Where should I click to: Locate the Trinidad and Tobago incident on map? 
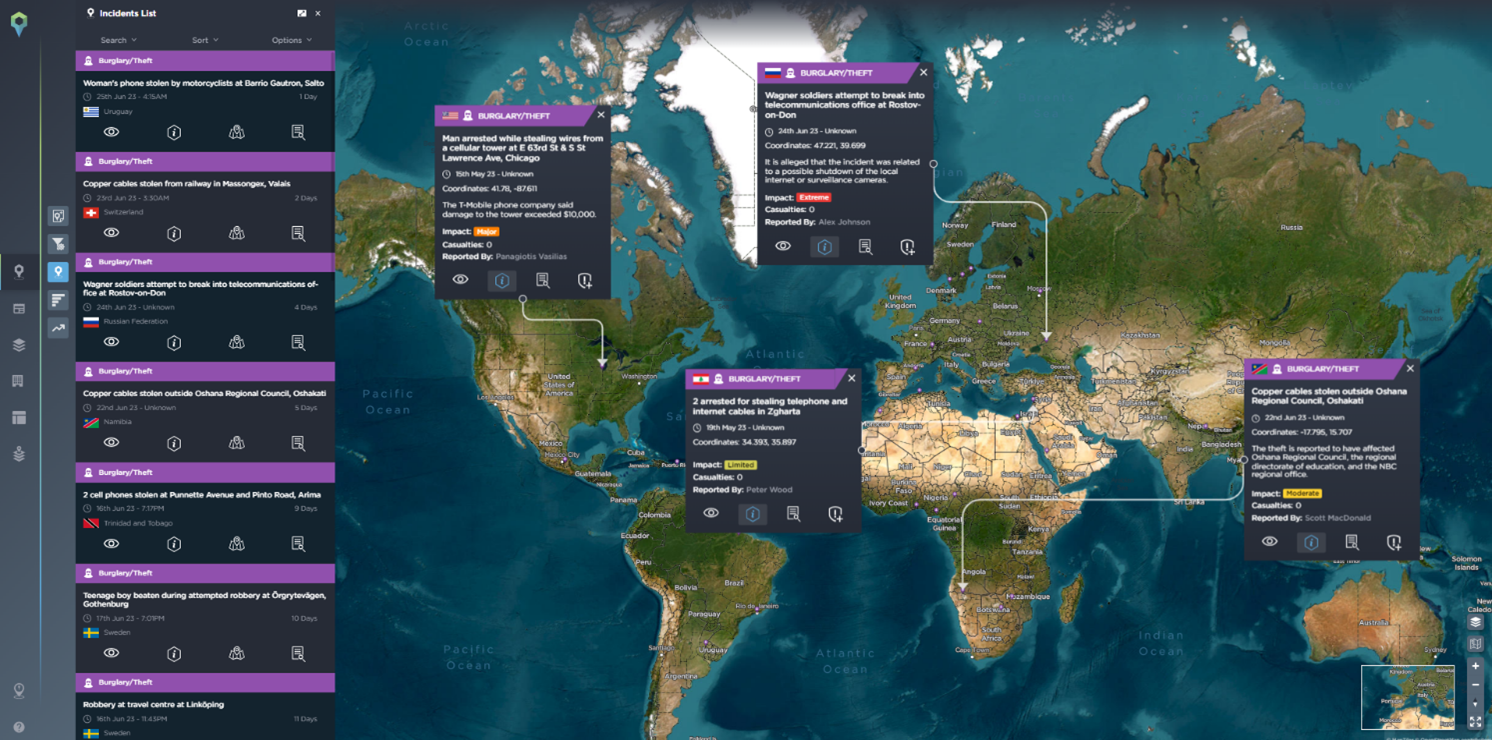pos(236,544)
